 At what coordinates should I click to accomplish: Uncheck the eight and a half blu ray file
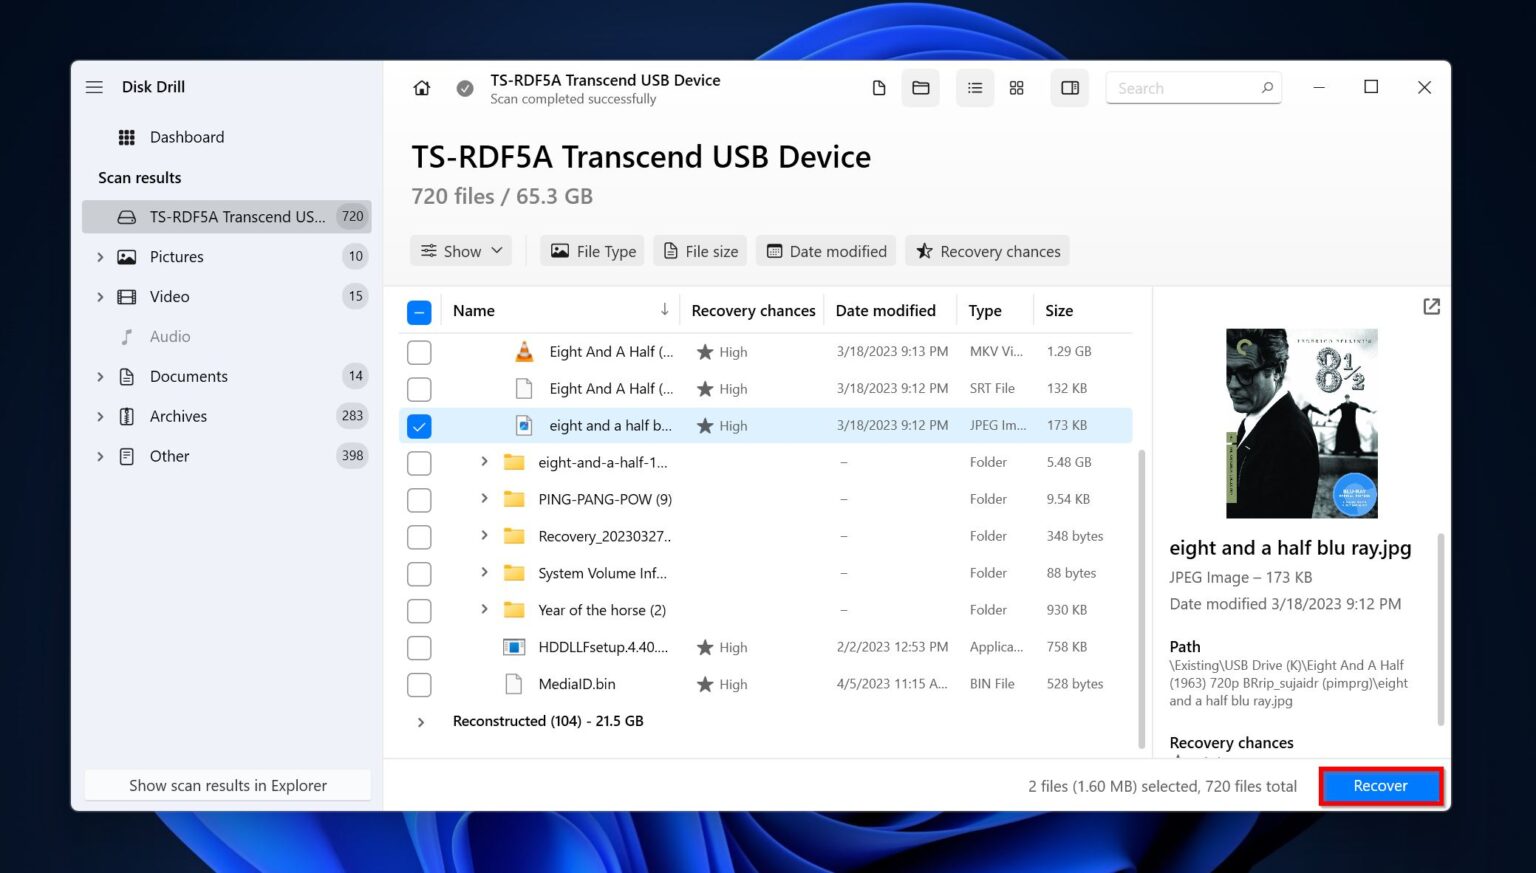pos(419,425)
